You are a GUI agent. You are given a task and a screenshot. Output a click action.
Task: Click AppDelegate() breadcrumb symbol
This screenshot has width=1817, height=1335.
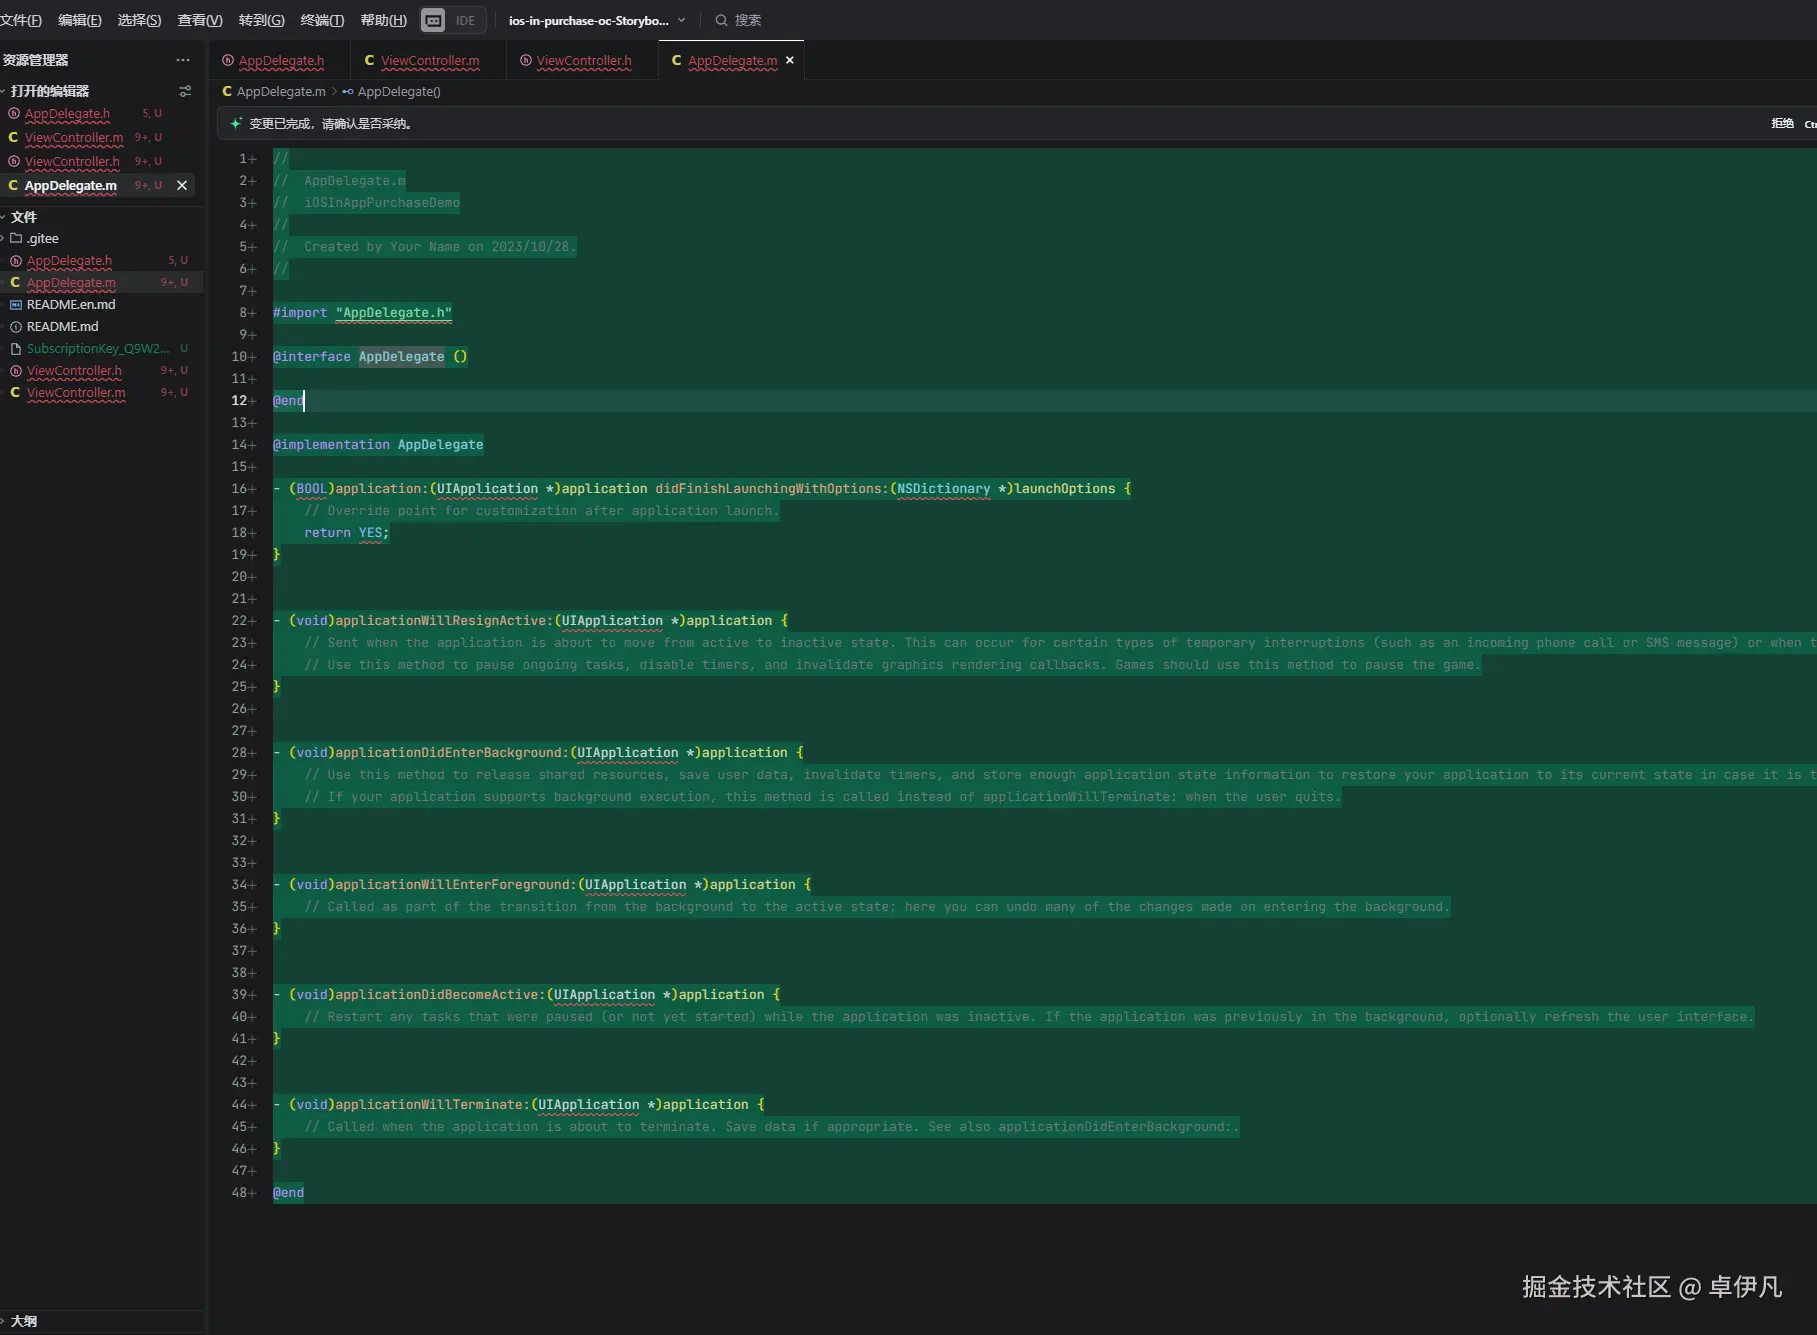(x=399, y=91)
